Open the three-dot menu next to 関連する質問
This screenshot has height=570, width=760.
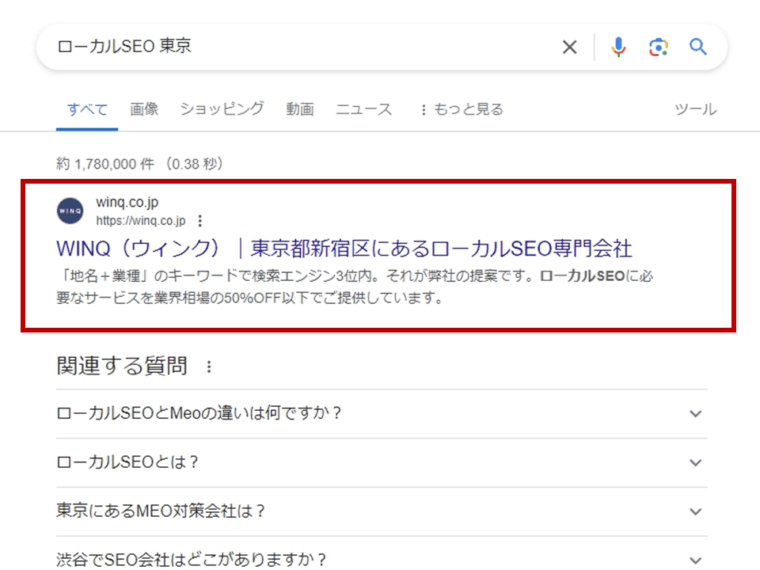209,367
